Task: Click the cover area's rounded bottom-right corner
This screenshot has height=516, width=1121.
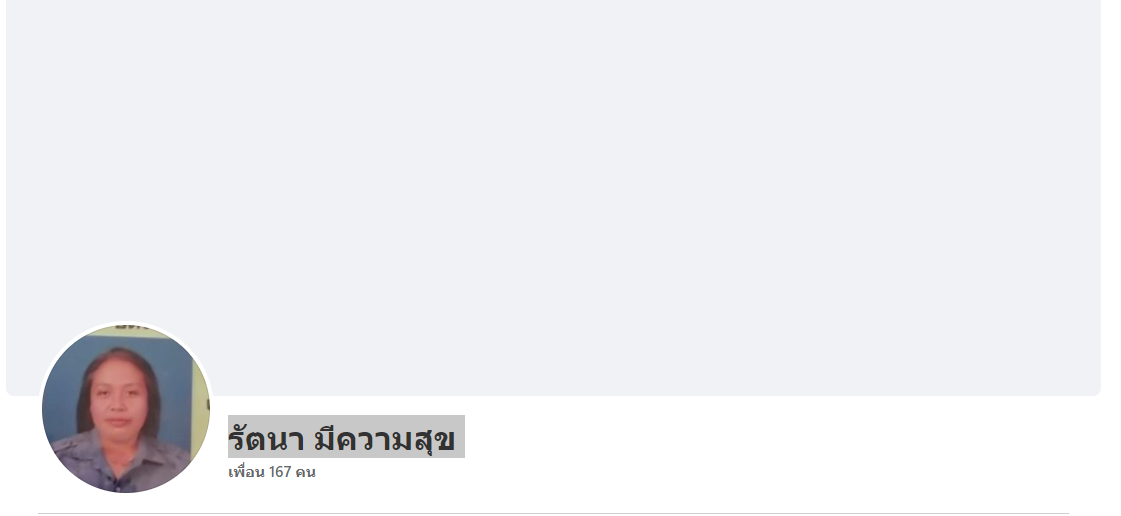Action: pyautogui.click(x=1095, y=390)
